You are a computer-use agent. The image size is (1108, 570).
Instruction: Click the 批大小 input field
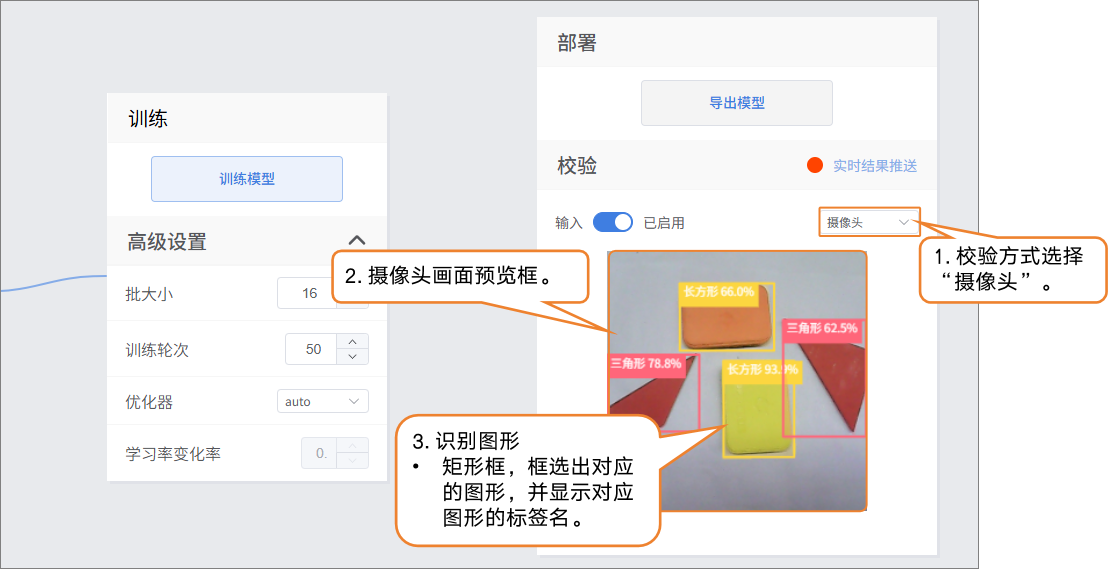tap(309, 293)
